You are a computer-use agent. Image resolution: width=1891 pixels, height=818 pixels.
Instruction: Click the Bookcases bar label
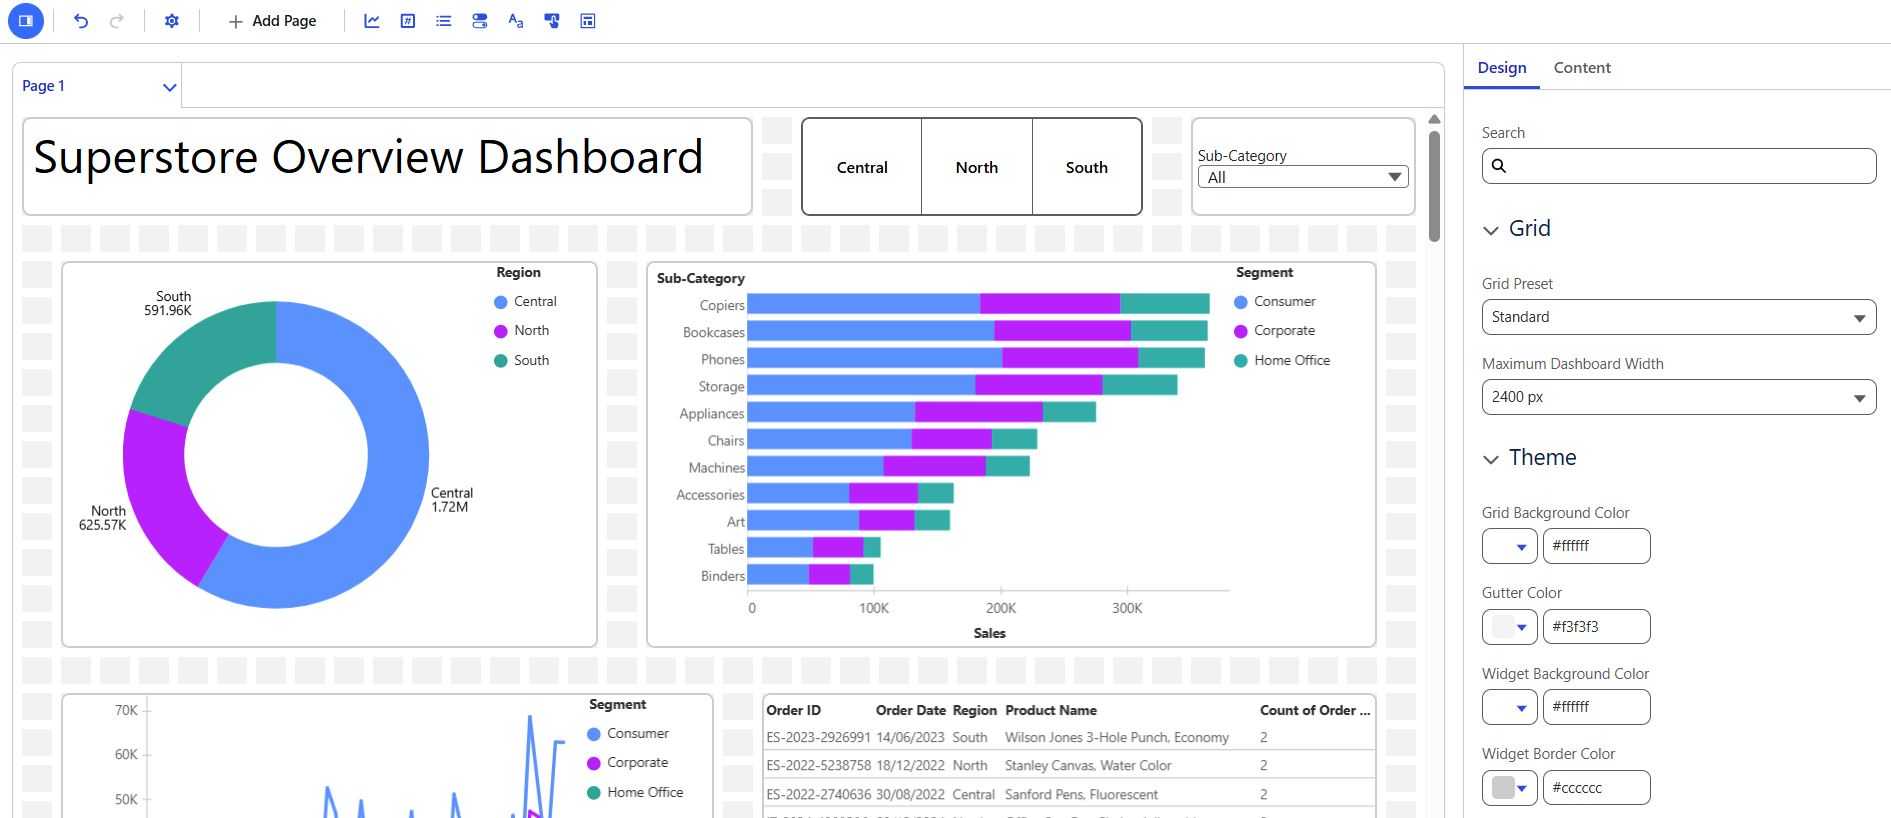click(714, 333)
